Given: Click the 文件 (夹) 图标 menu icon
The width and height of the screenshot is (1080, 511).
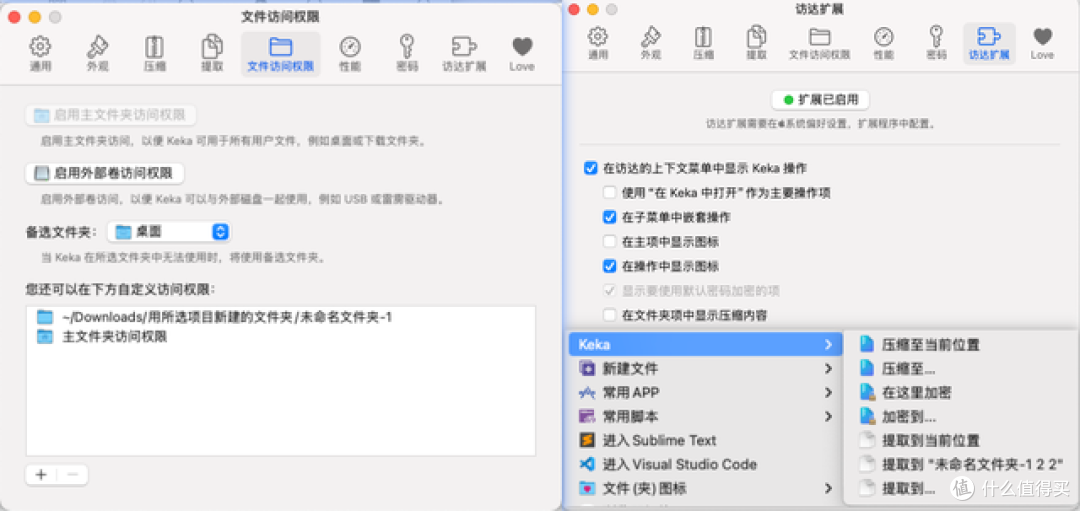Looking at the screenshot, I should (587, 488).
